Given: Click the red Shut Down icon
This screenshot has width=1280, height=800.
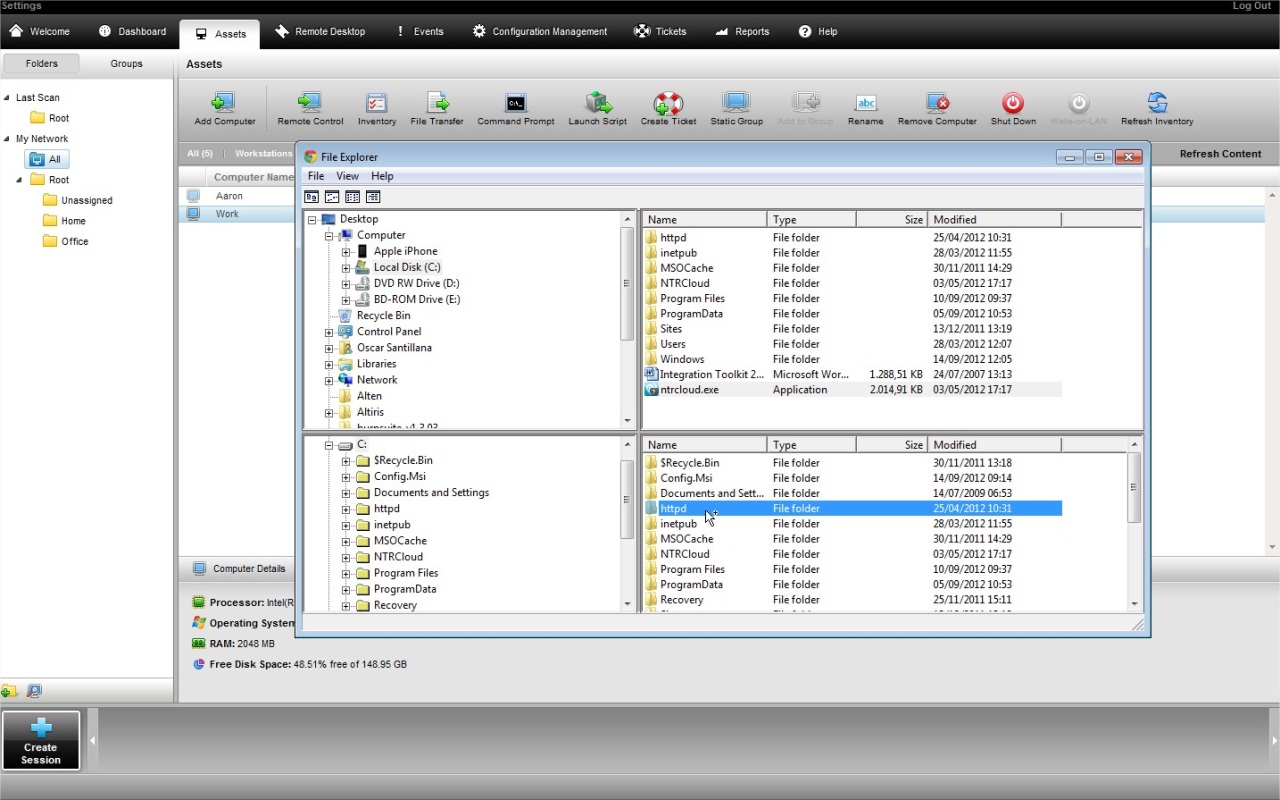Looking at the screenshot, I should pos(1013,103).
